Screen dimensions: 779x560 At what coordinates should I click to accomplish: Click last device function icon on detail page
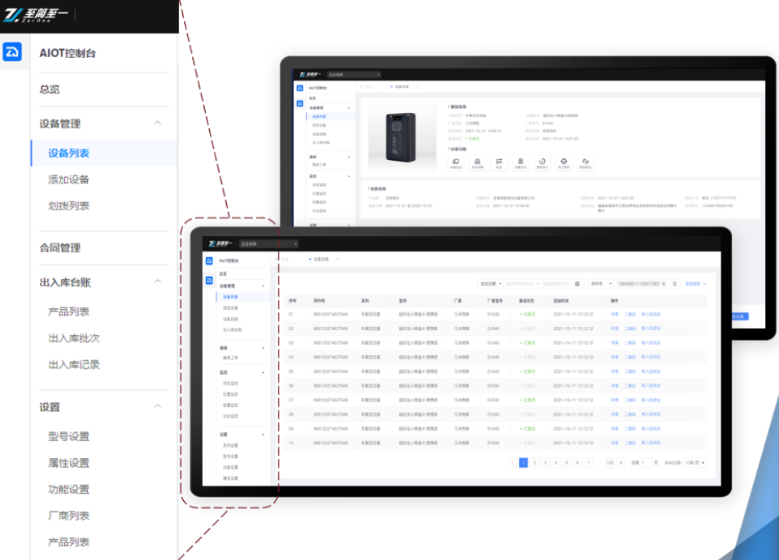(x=585, y=161)
